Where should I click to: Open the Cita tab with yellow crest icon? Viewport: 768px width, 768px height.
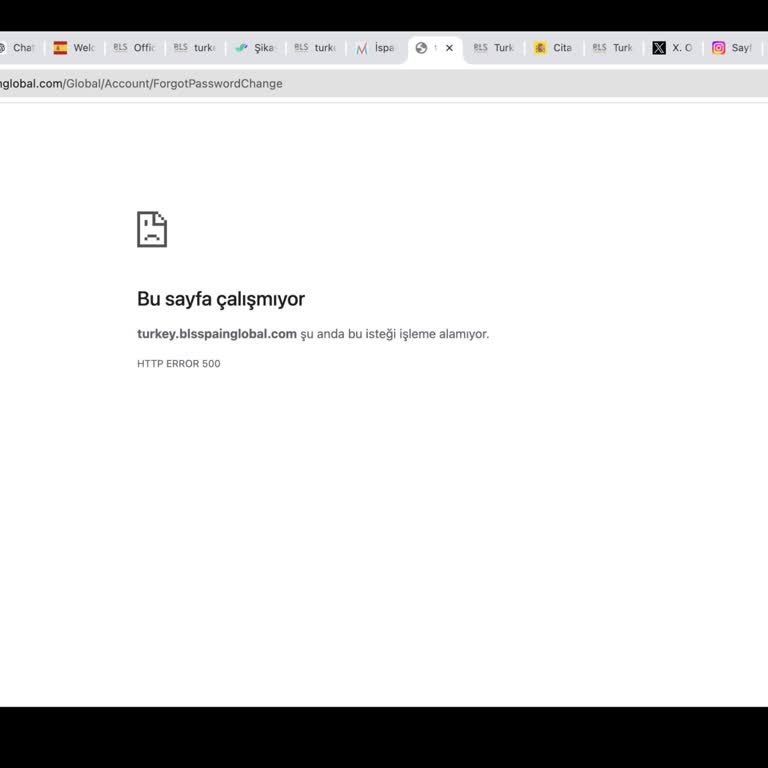point(553,48)
